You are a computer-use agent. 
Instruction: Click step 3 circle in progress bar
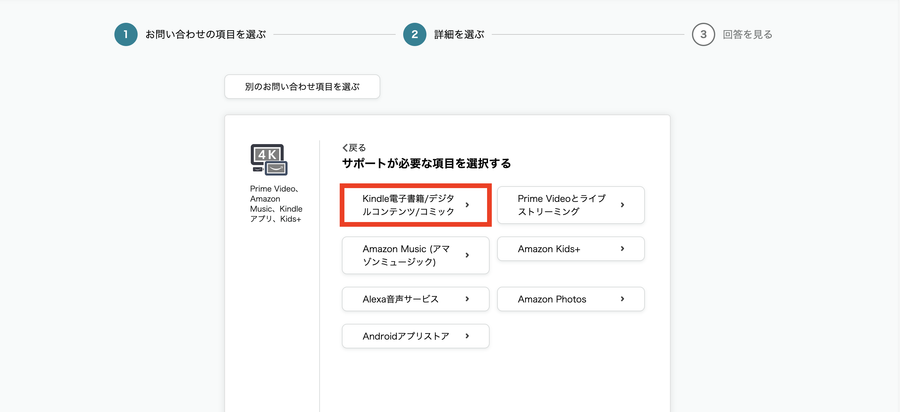pos(704,34)
